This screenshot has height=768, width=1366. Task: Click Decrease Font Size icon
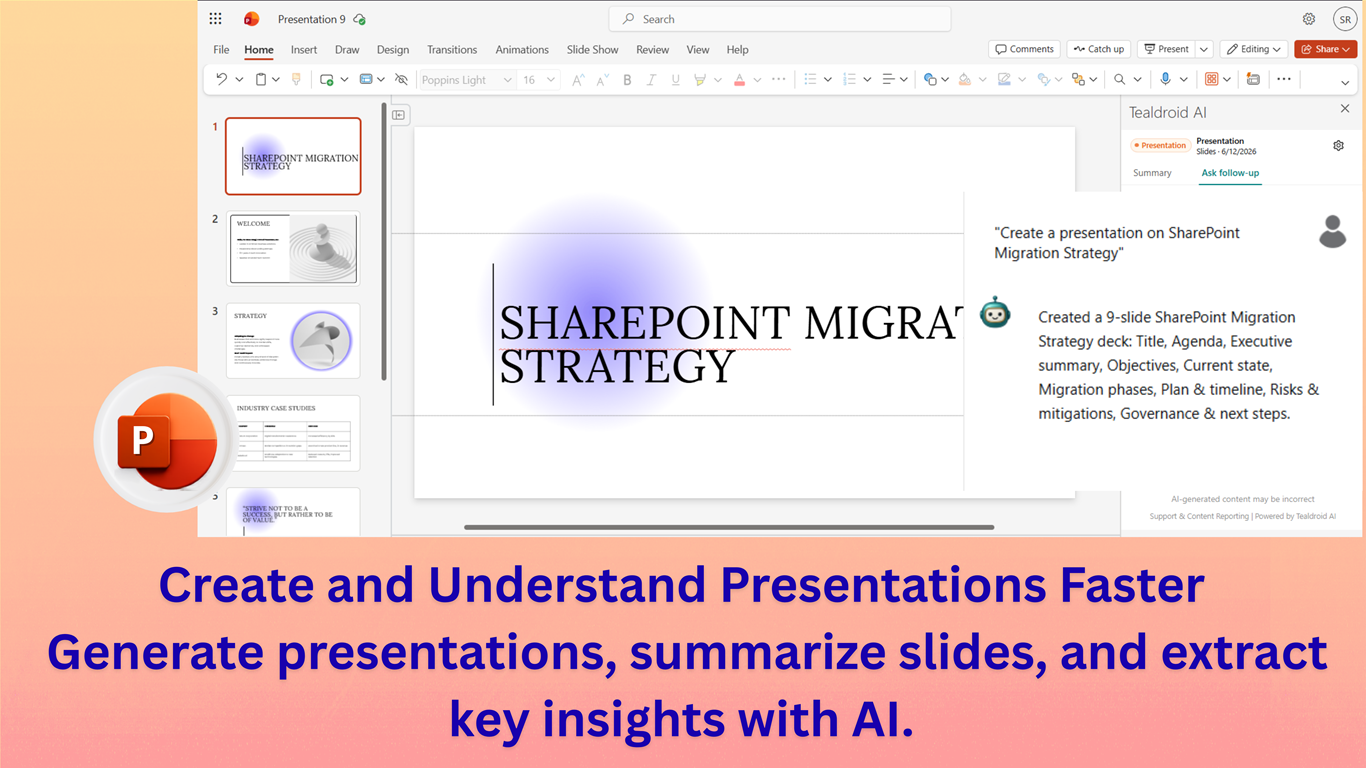coord(602,79)
